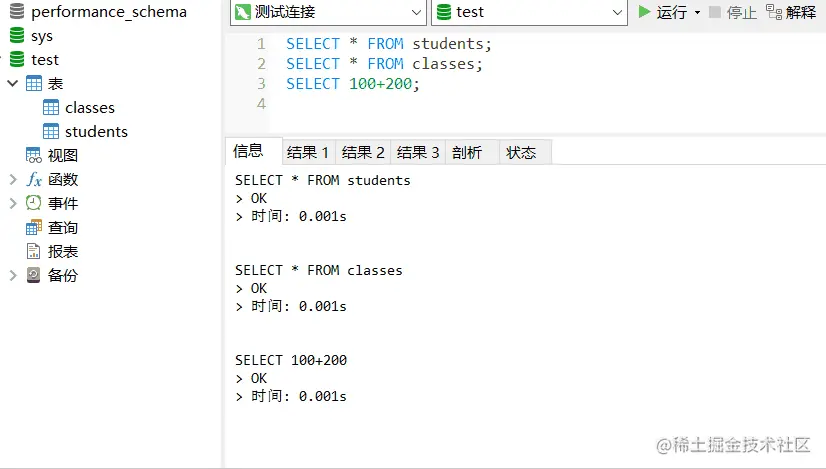Click the green test database icon in tree
Image resolution: width=826 pixels, height=469 pixels.
[17, 59]
